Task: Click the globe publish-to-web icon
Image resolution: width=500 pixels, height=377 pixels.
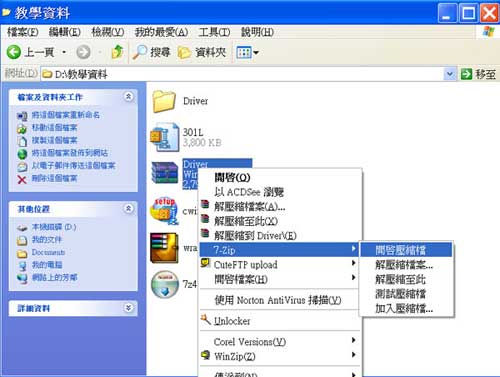Action: (x=22, y=154)
